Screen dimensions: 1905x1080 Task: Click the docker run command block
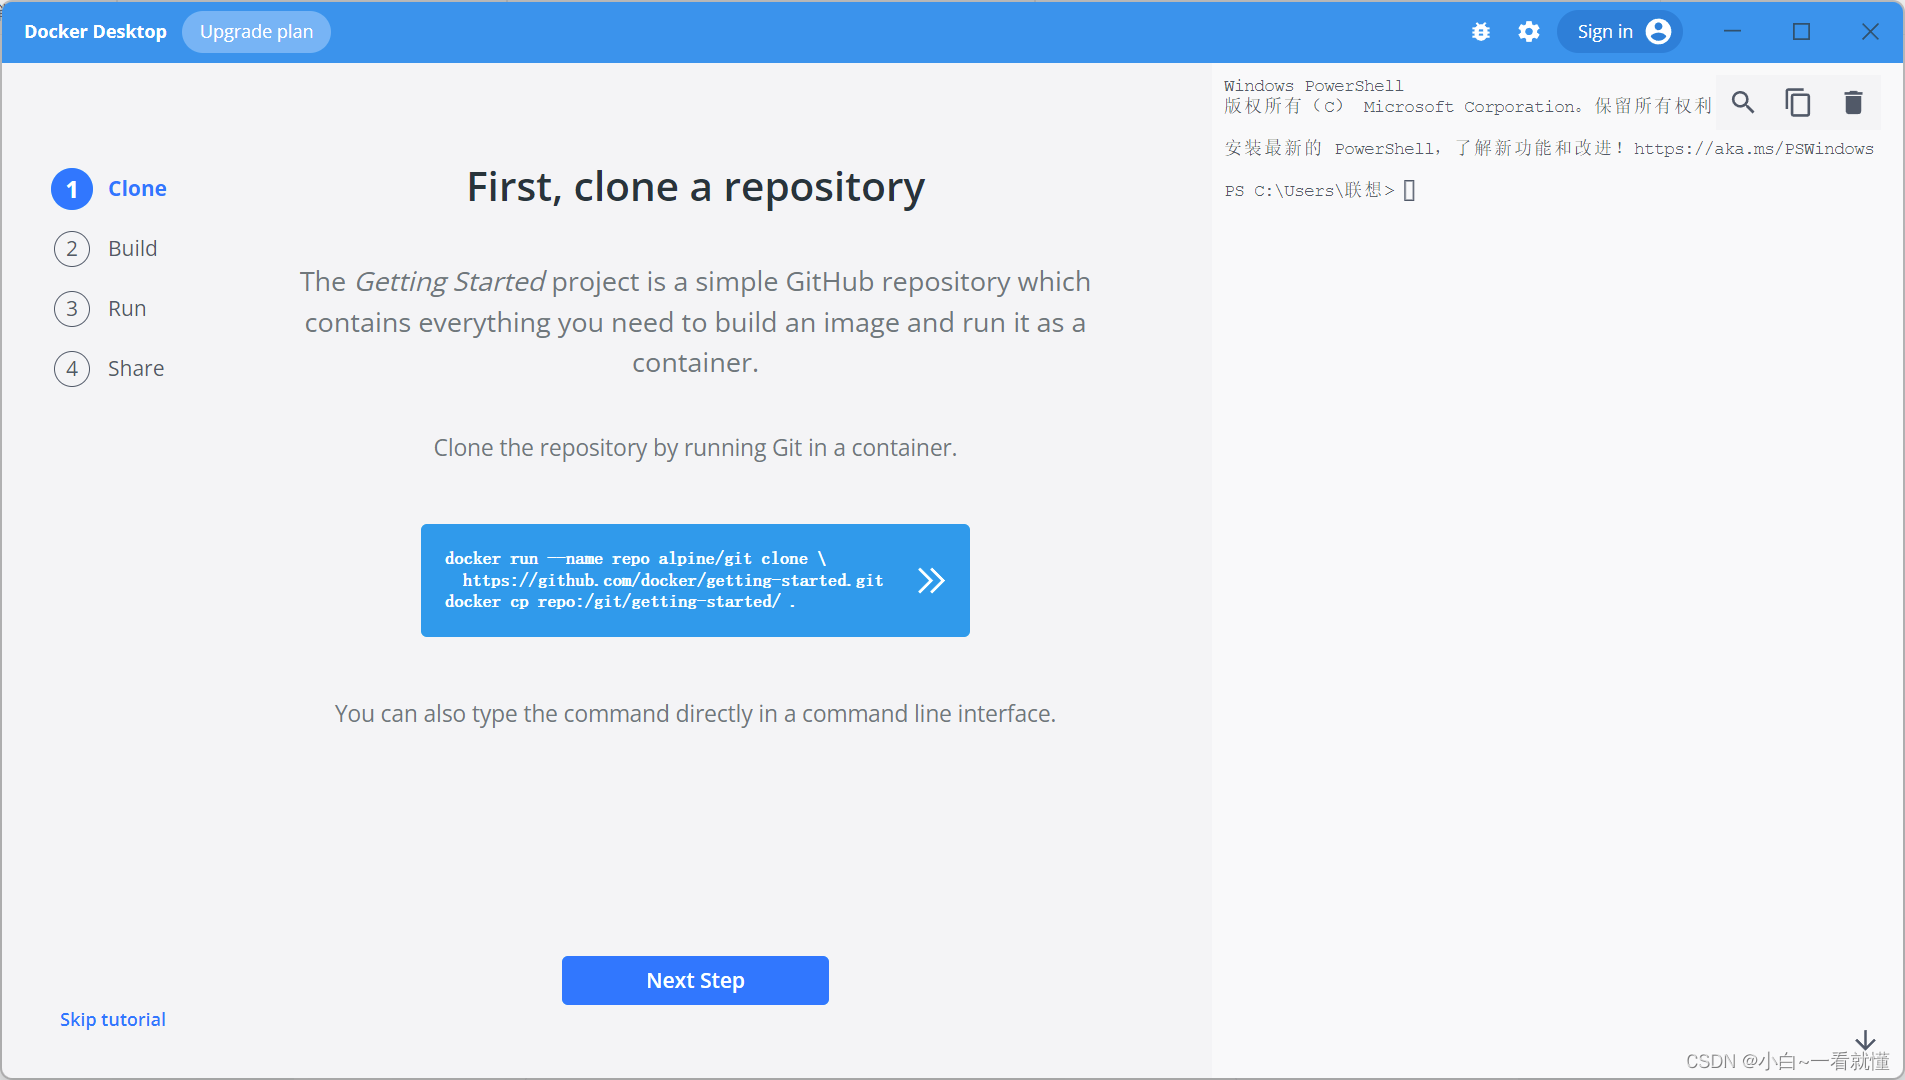click(695, 580)
